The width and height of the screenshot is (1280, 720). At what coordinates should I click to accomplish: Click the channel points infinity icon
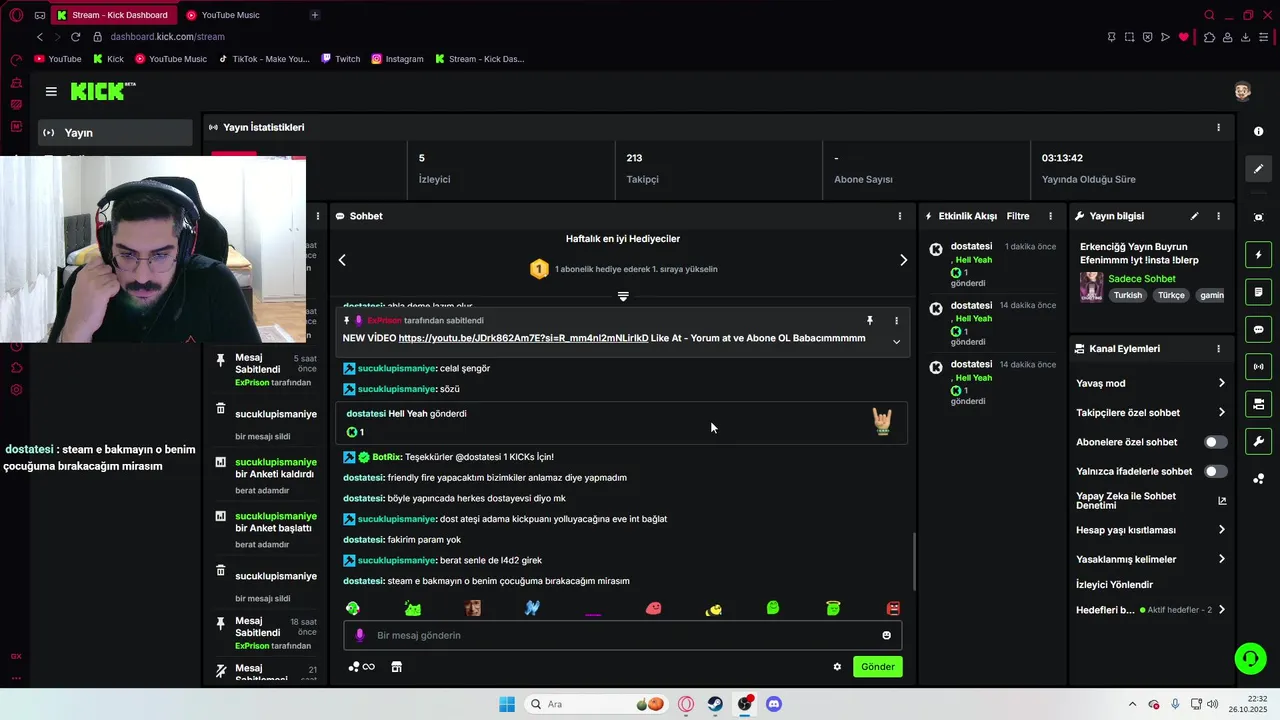tap(361, 667)
